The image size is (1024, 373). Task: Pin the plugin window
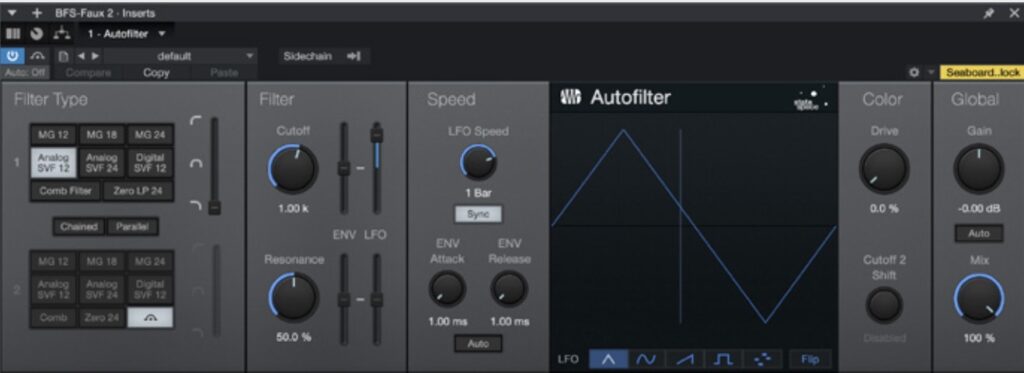[989, 13]
